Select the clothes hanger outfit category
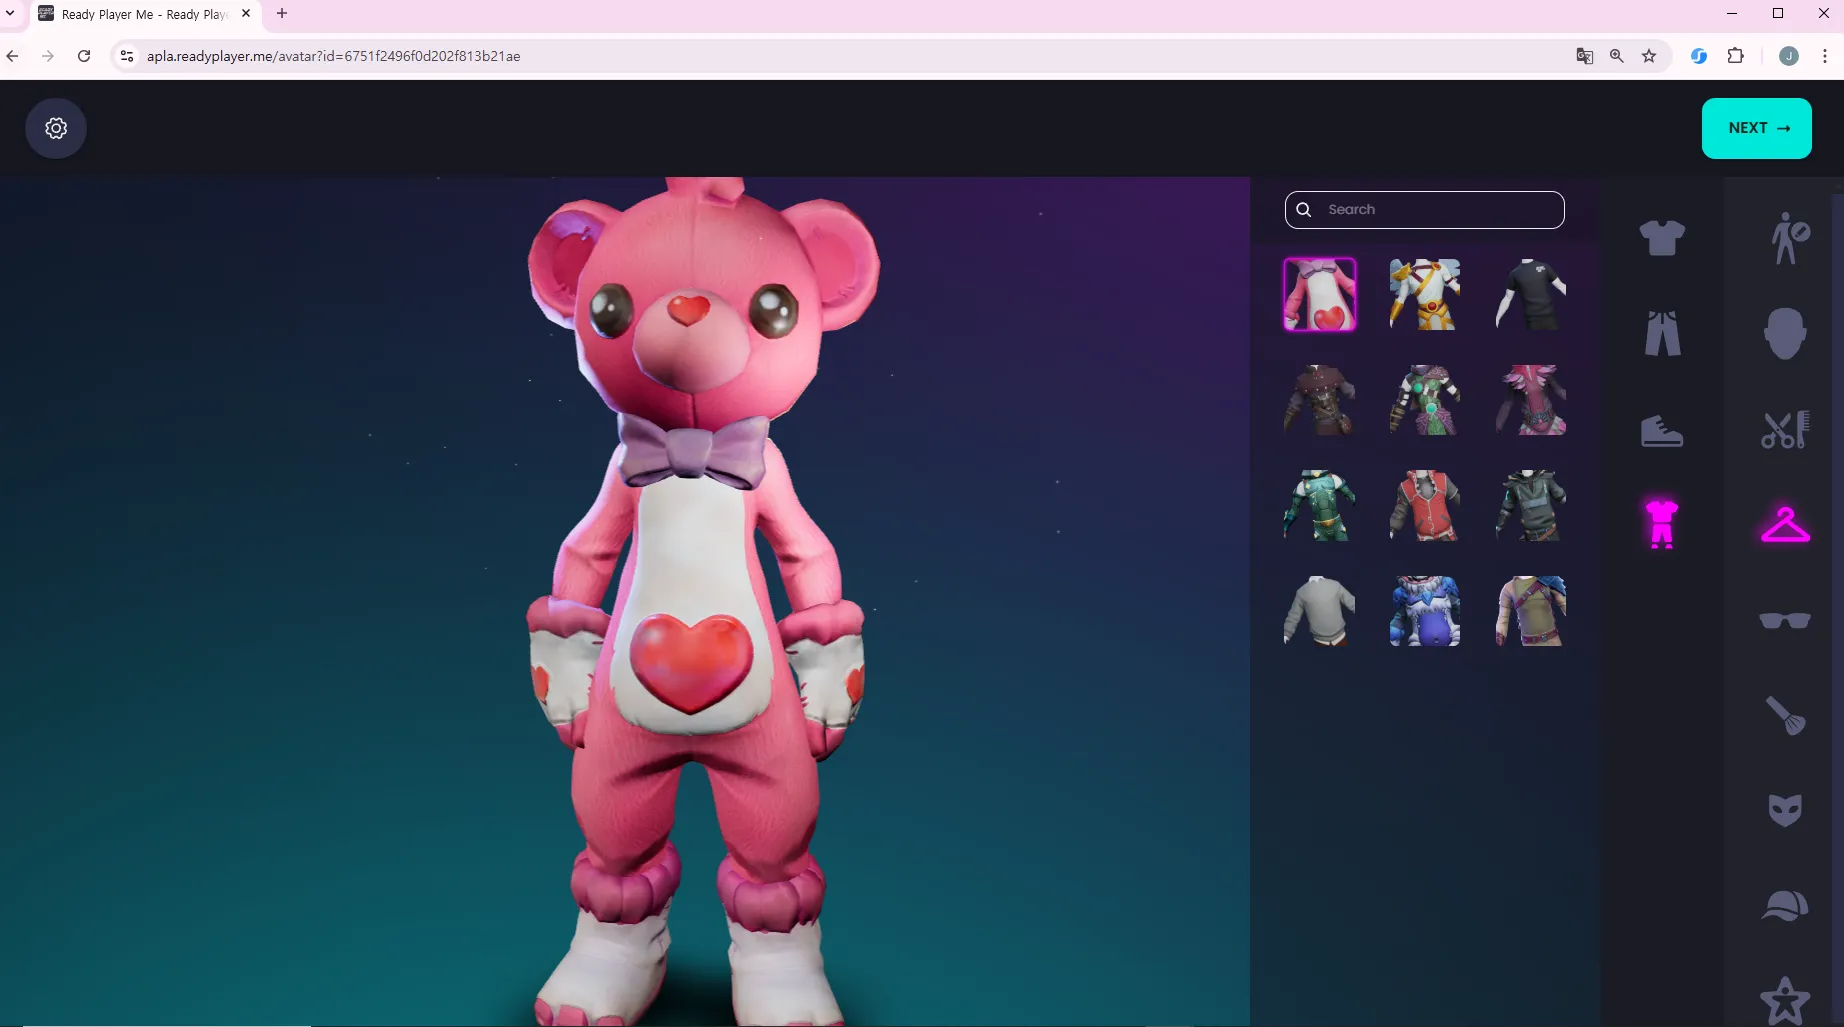 (1785, 525)
